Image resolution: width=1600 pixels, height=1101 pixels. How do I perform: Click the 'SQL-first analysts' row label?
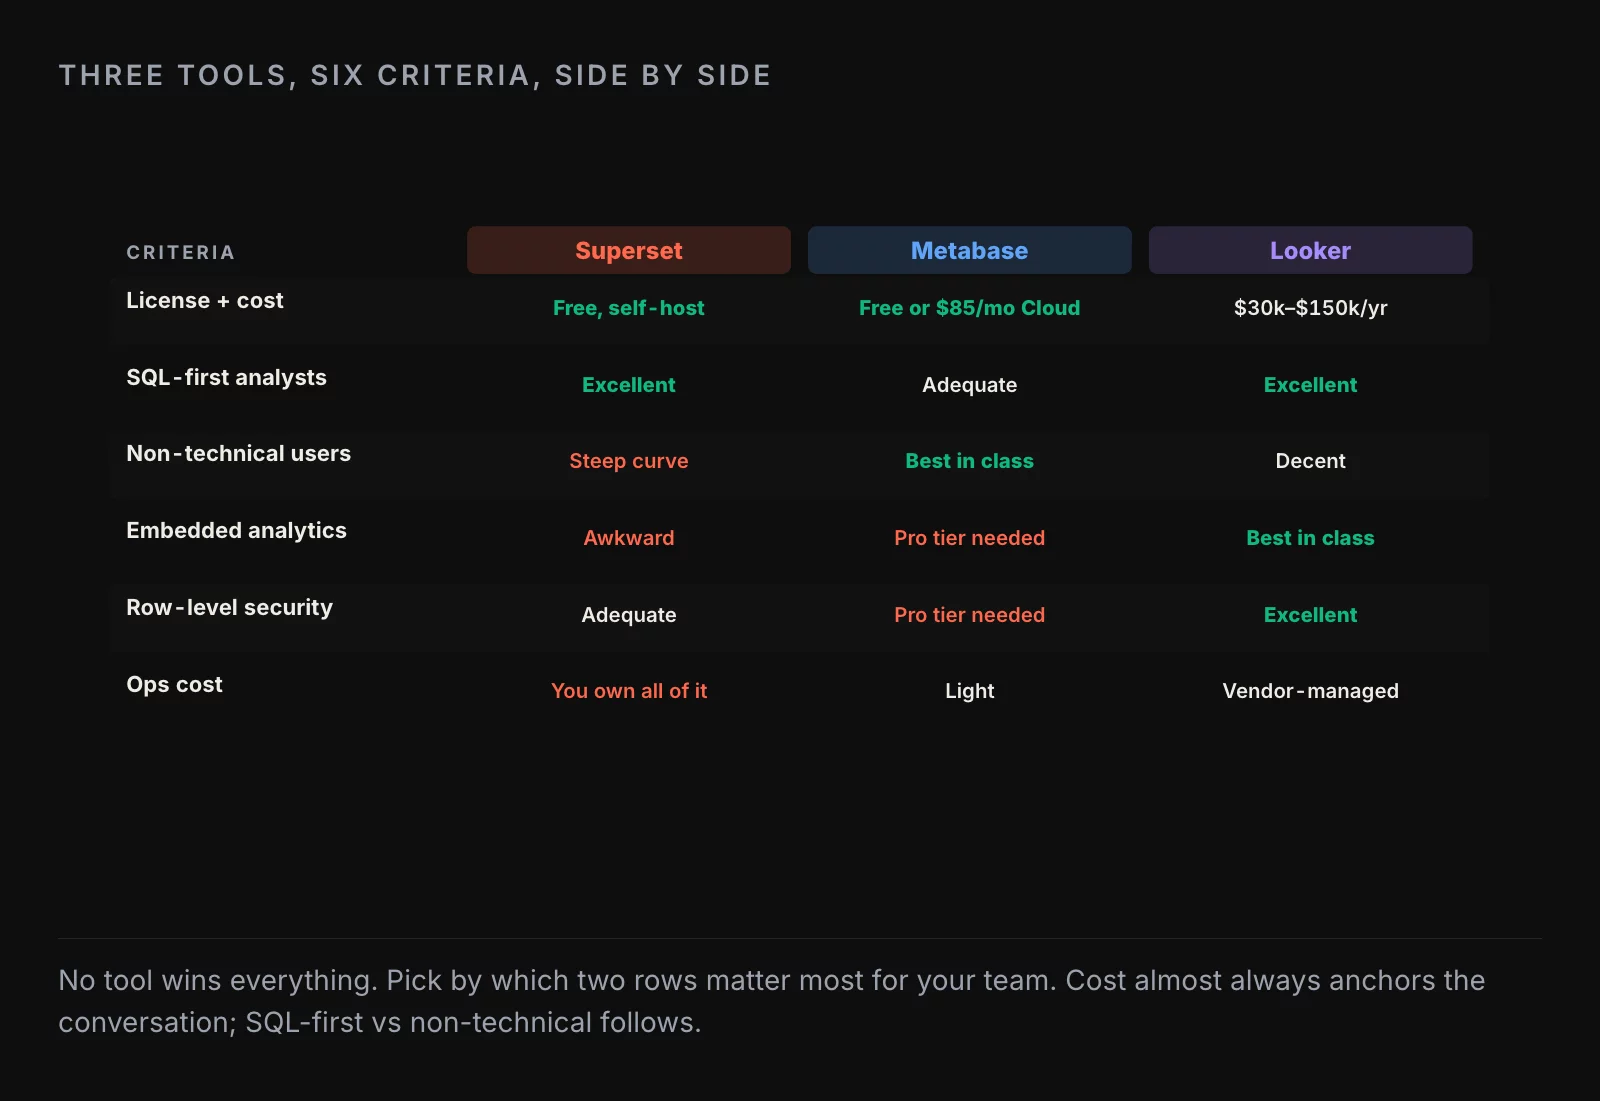click(226, 377)
